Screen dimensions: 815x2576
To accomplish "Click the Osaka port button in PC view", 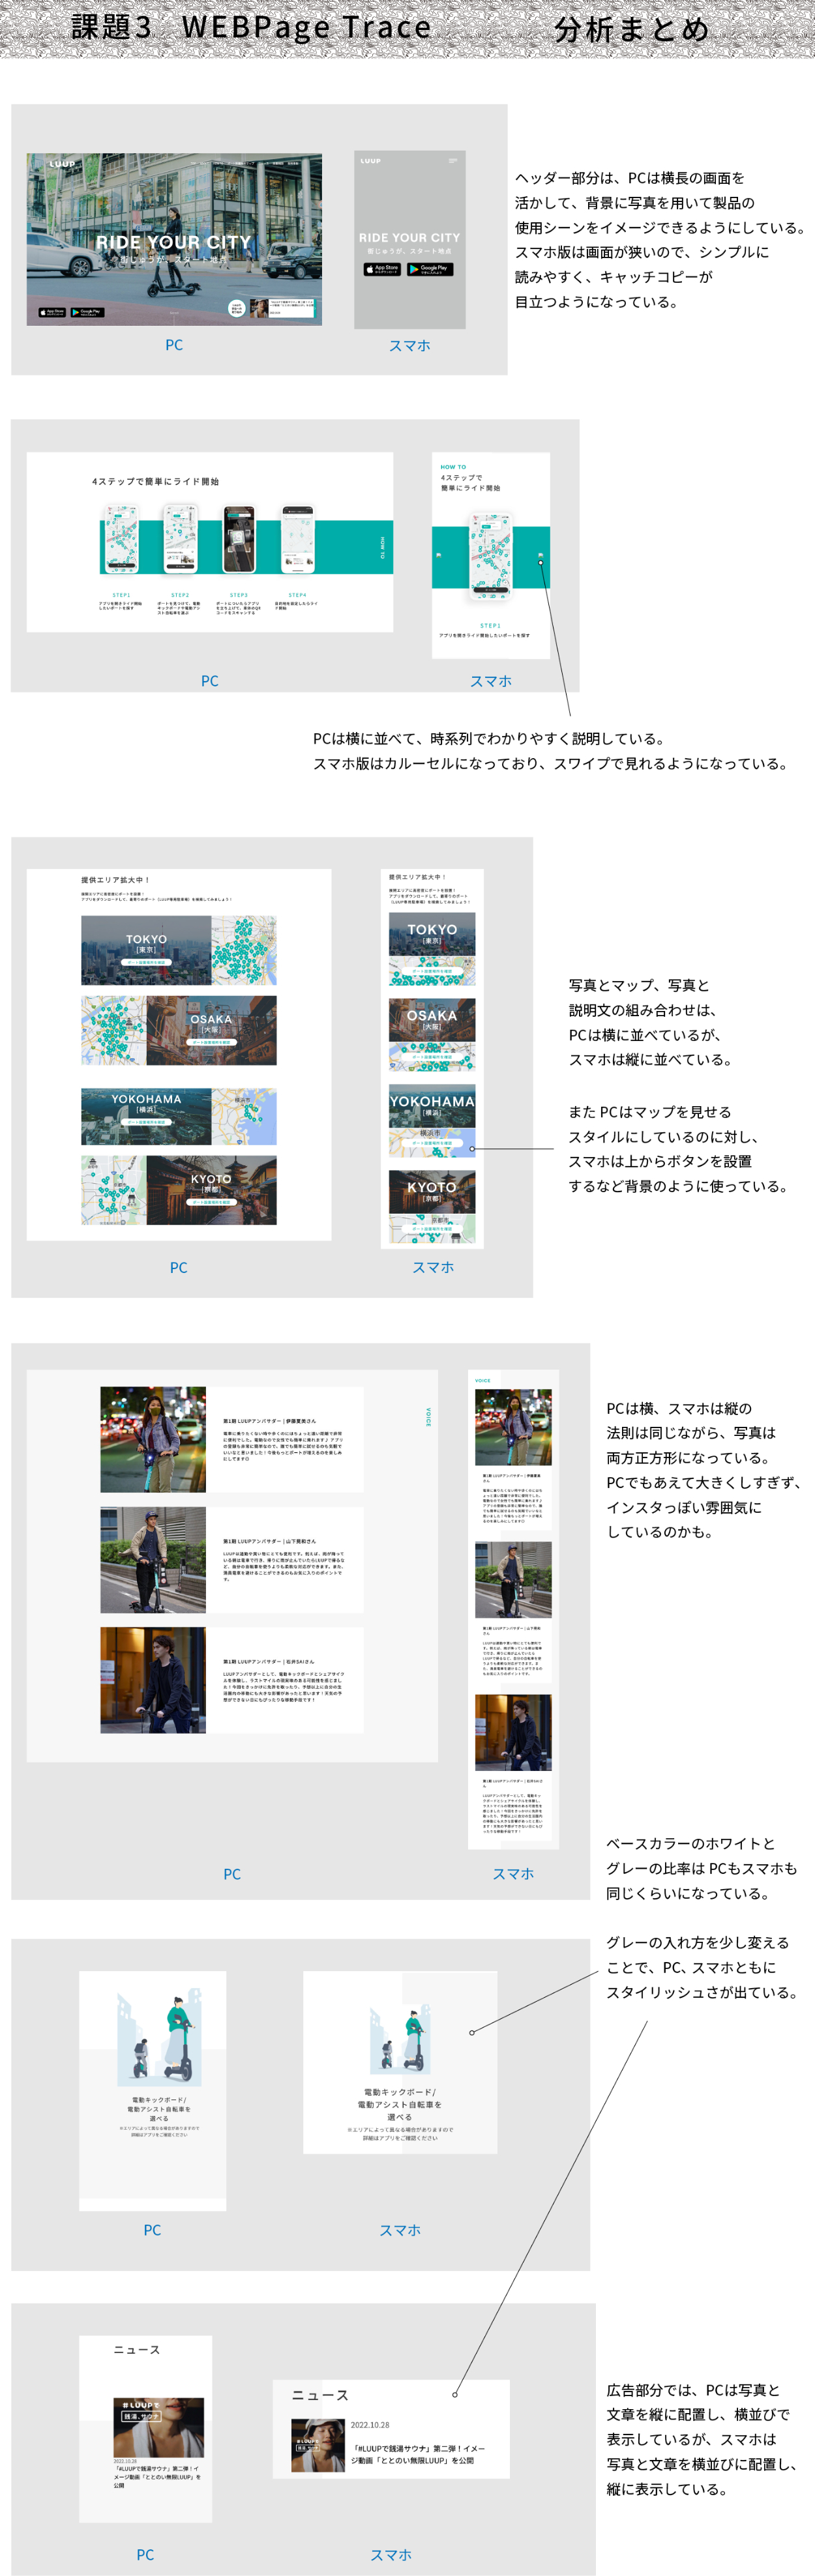I will pos(211,1042).
